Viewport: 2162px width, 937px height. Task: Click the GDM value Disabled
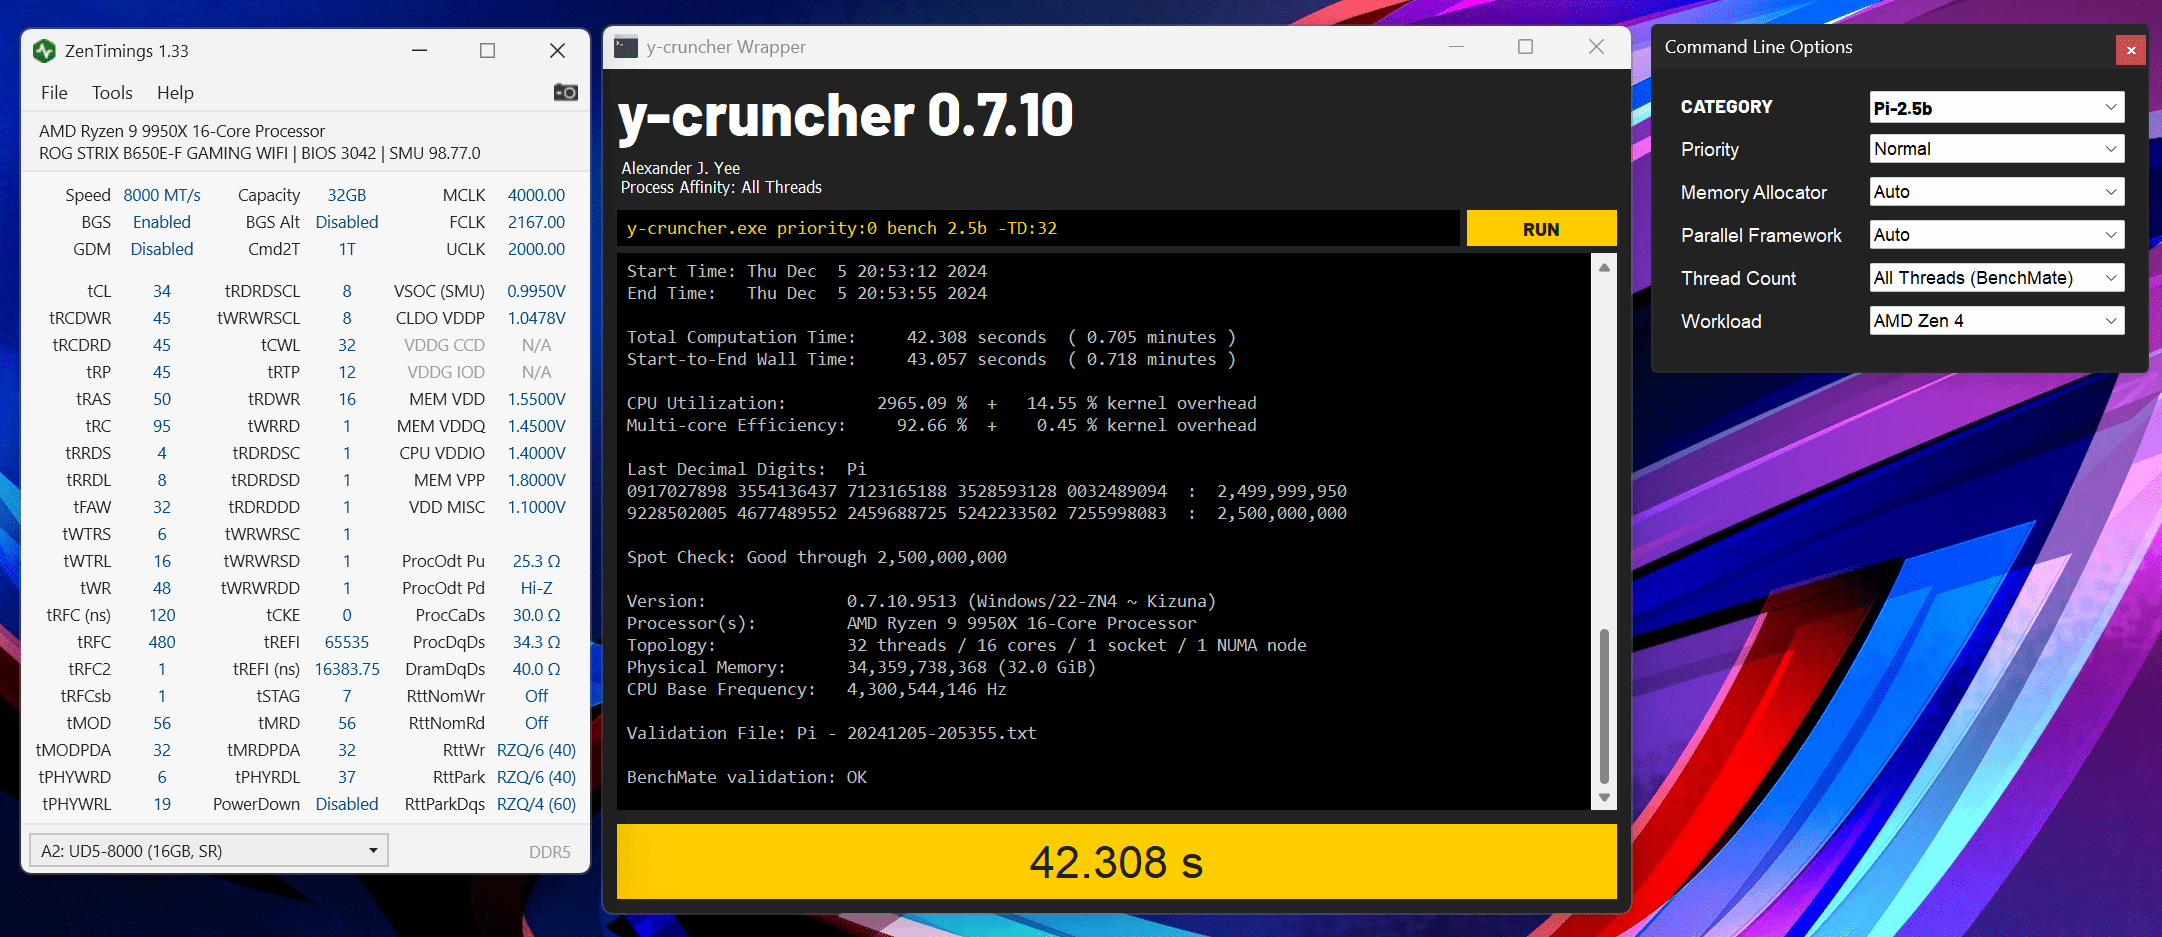[162, 249]
